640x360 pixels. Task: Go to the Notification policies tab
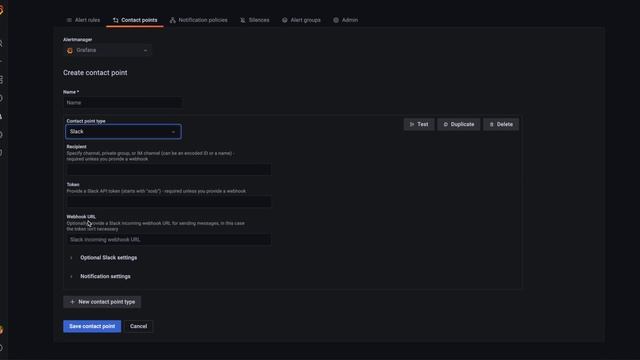(x=199, y=20)
